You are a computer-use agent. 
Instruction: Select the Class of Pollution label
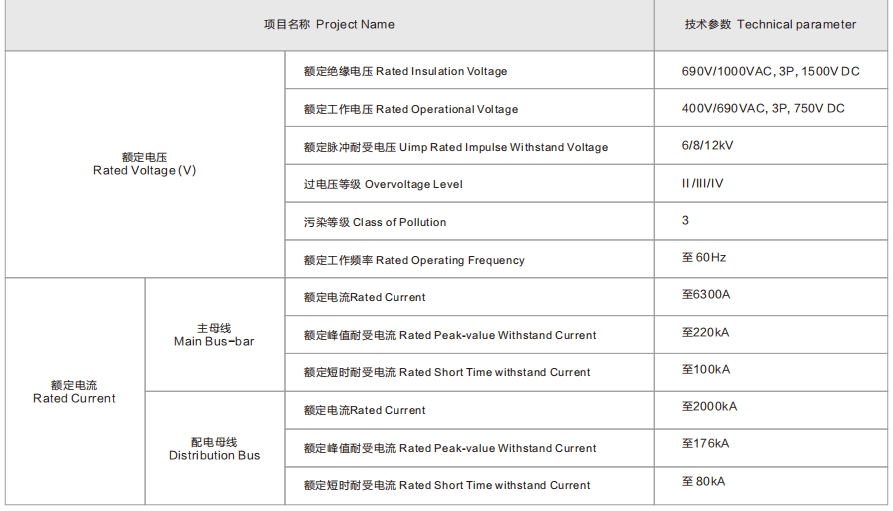point(374,222)
